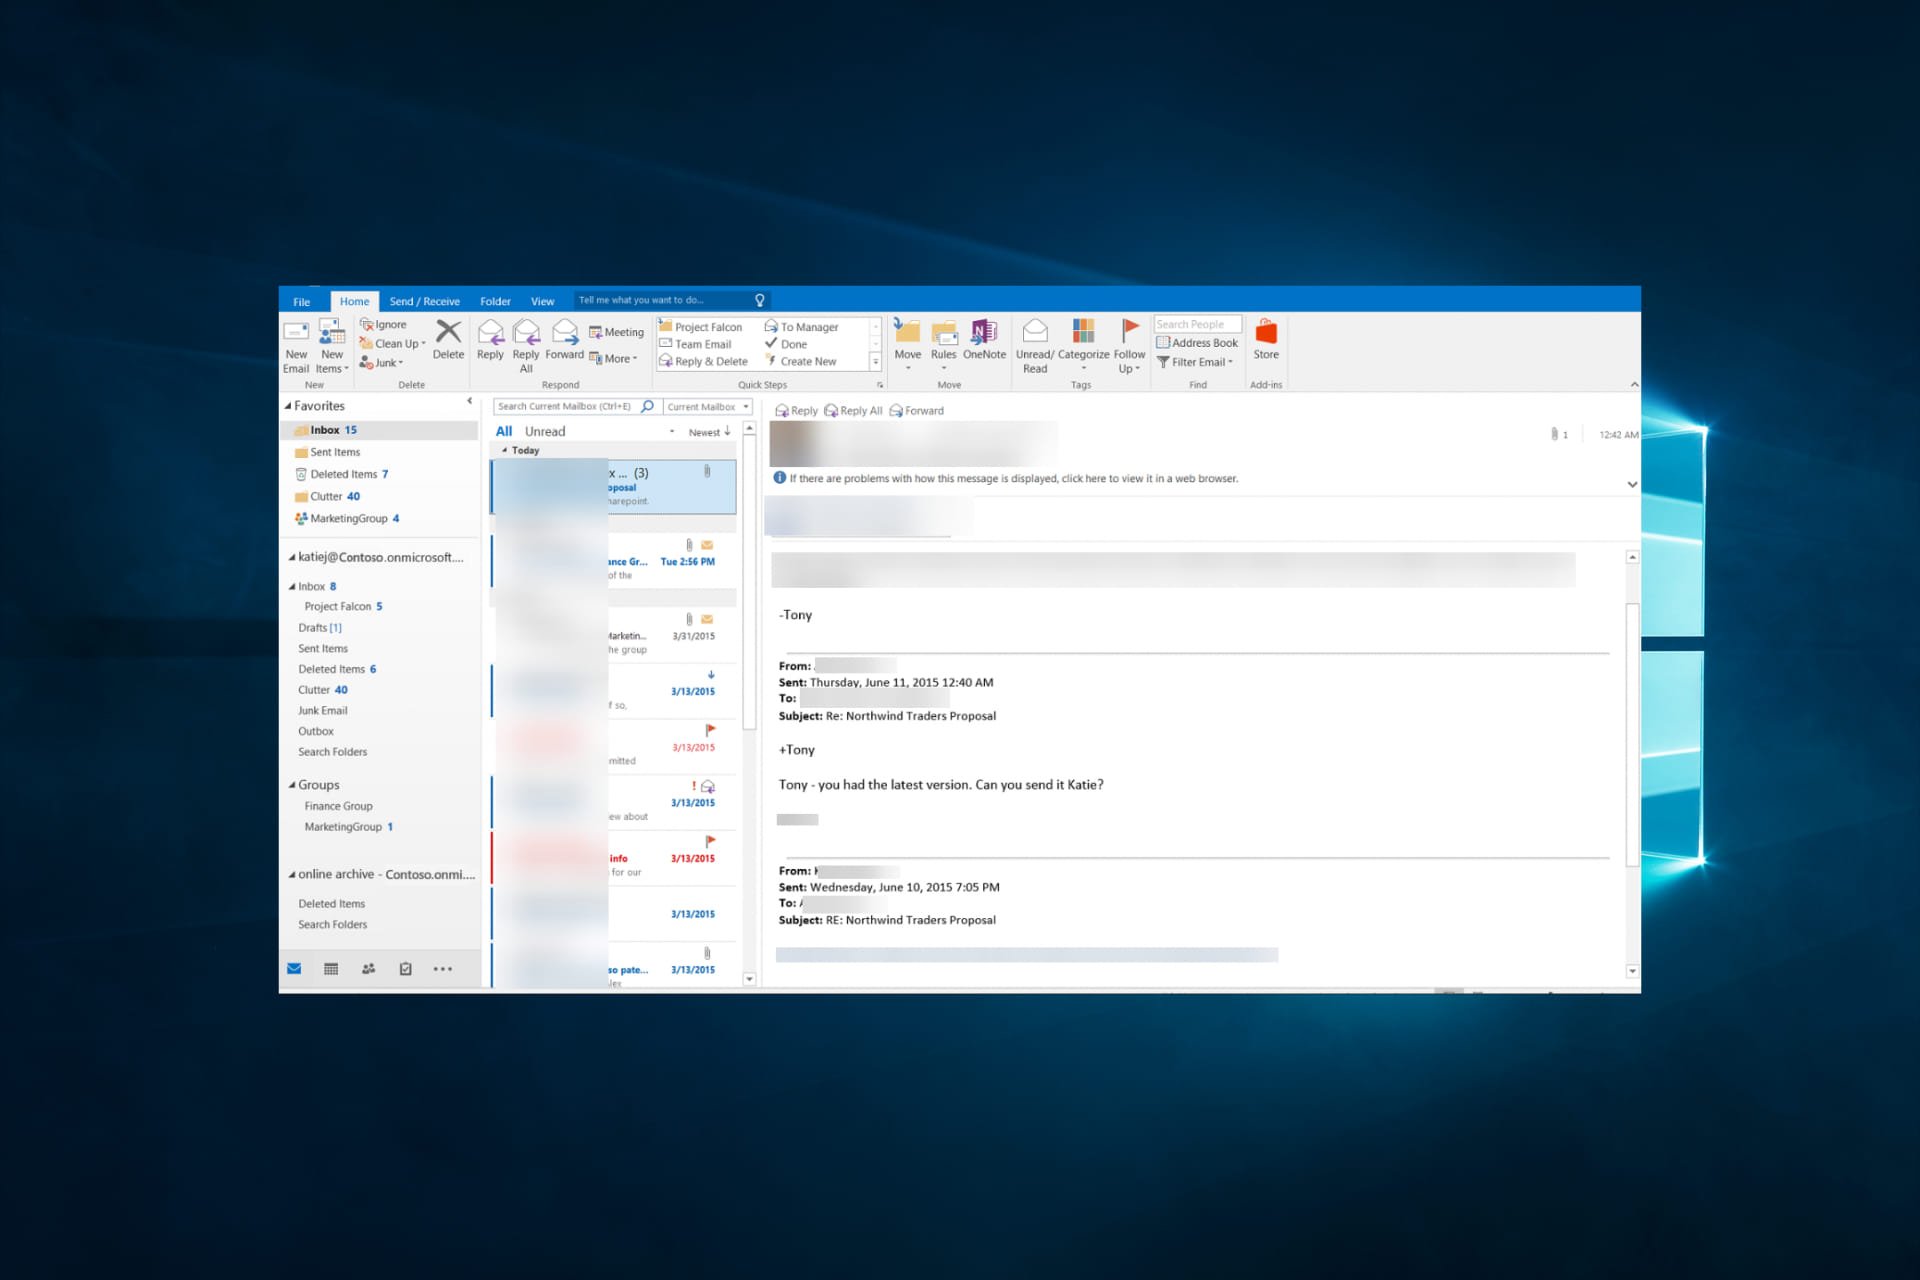Viewport: 1920px width, 1280px height.
Task: Open the File menu tab
Action: coord(301,301)
